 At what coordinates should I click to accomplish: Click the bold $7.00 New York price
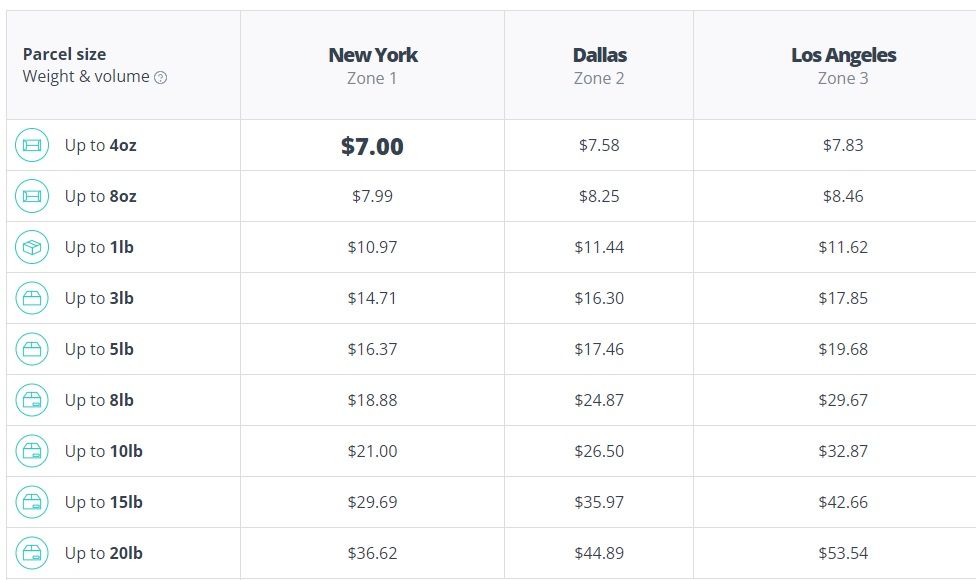pos(372,146)
